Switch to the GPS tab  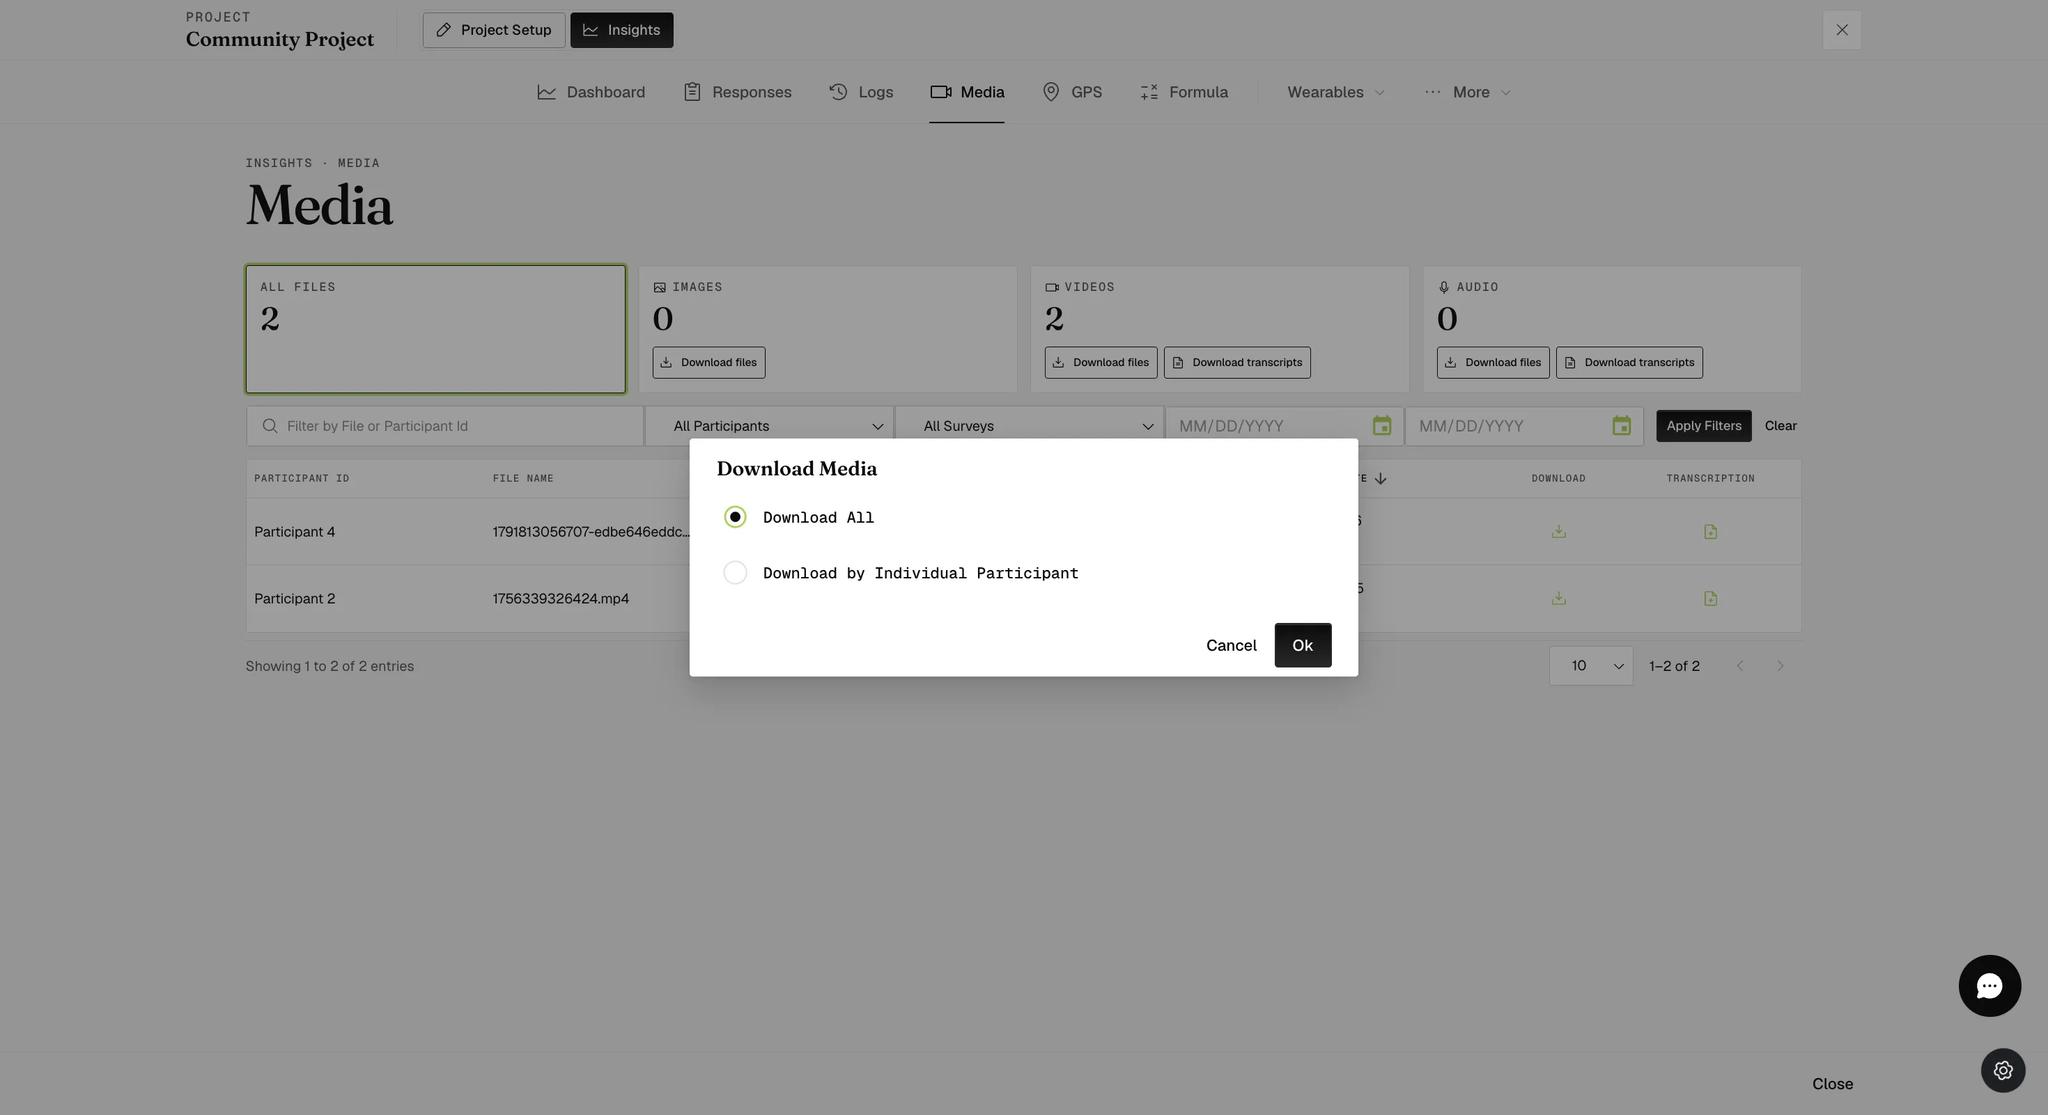tap(1072, 92)
